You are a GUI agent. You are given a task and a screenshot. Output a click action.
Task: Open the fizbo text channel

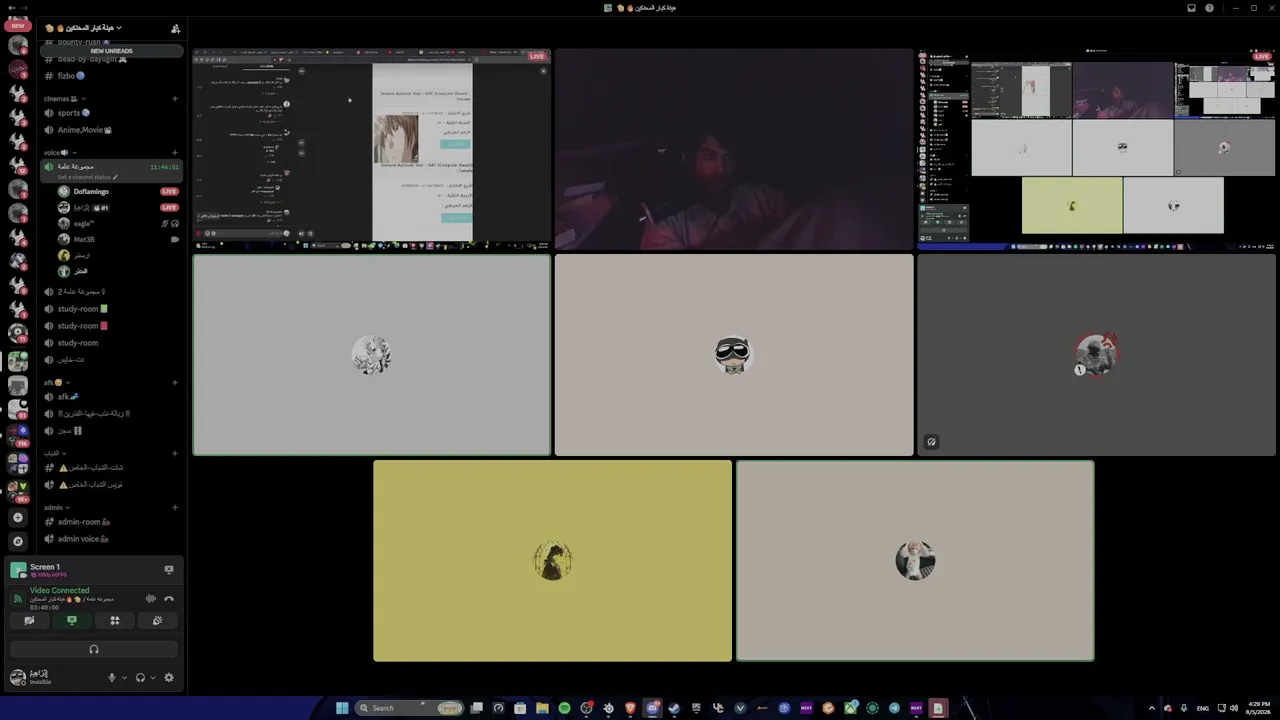[111, 76]
